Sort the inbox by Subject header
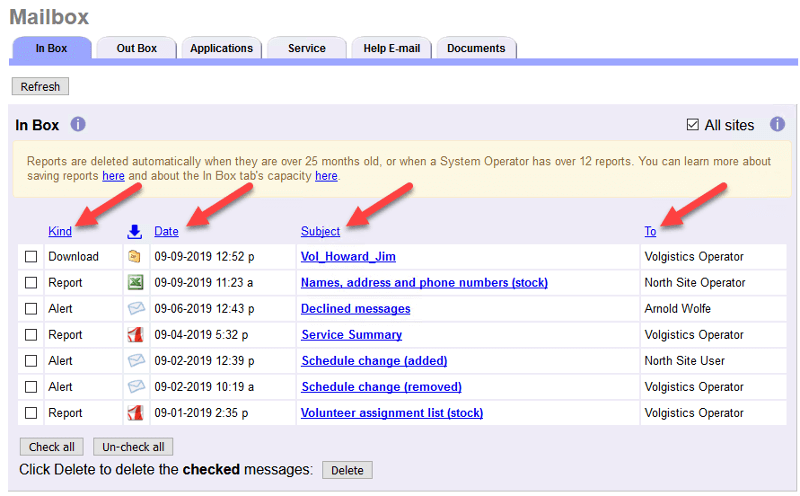The image size is (800, 496). tap(320, 232)
